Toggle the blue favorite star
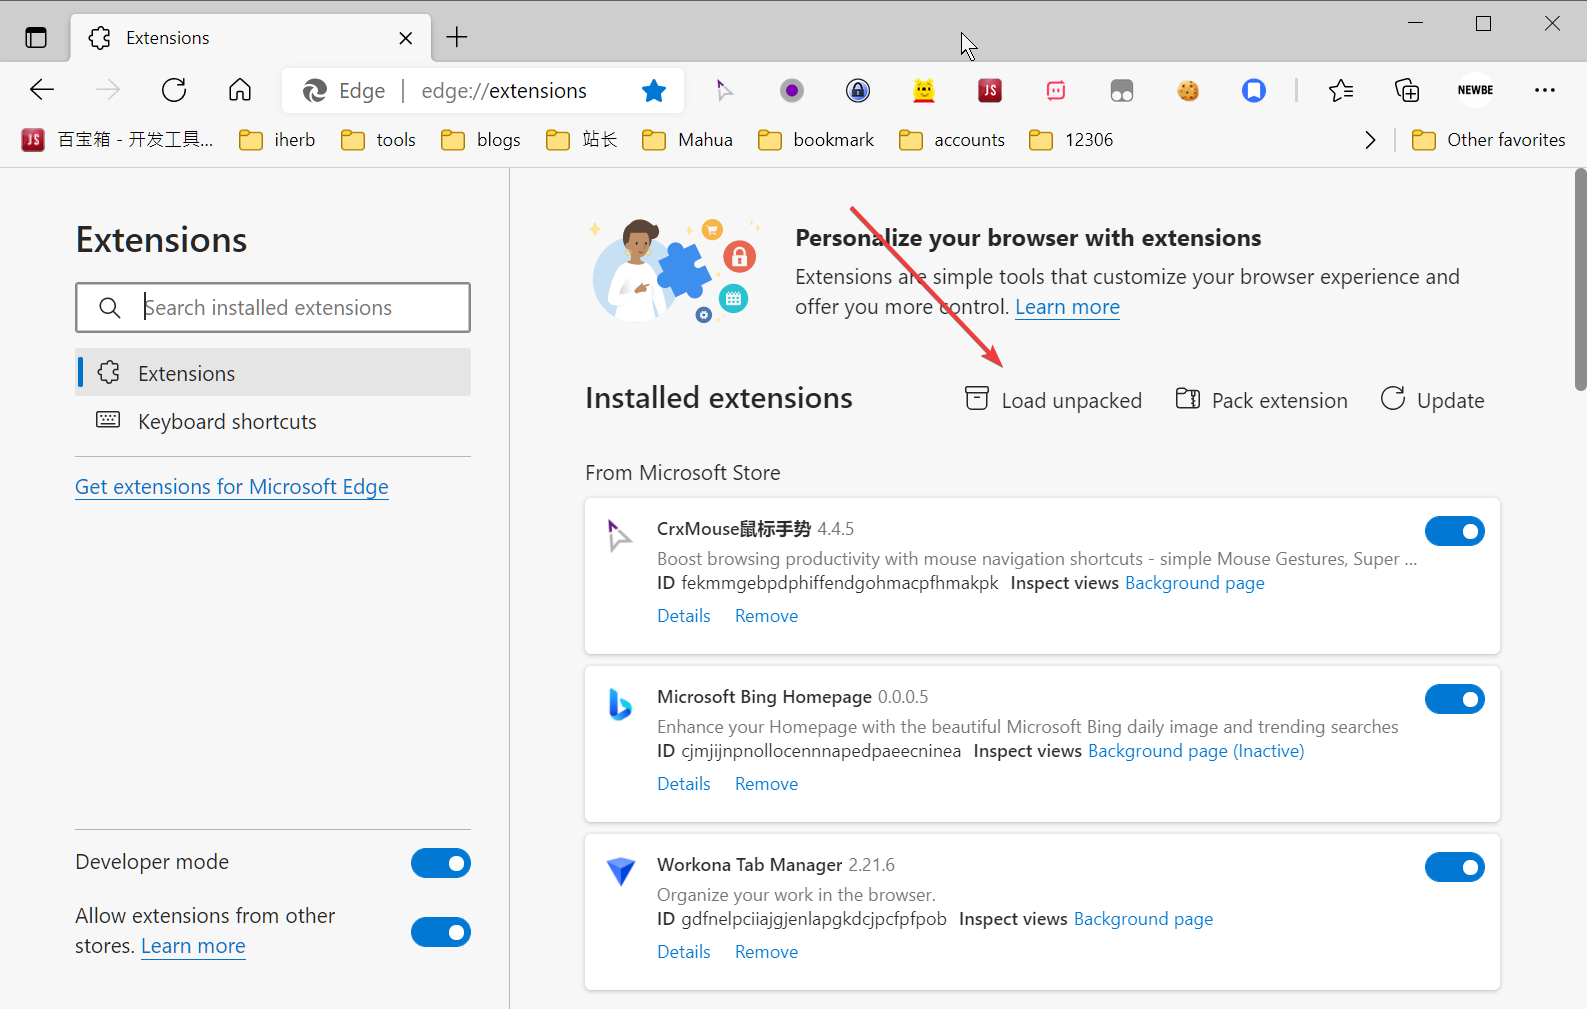The image size is (1587, 1009). pos(654,91)
